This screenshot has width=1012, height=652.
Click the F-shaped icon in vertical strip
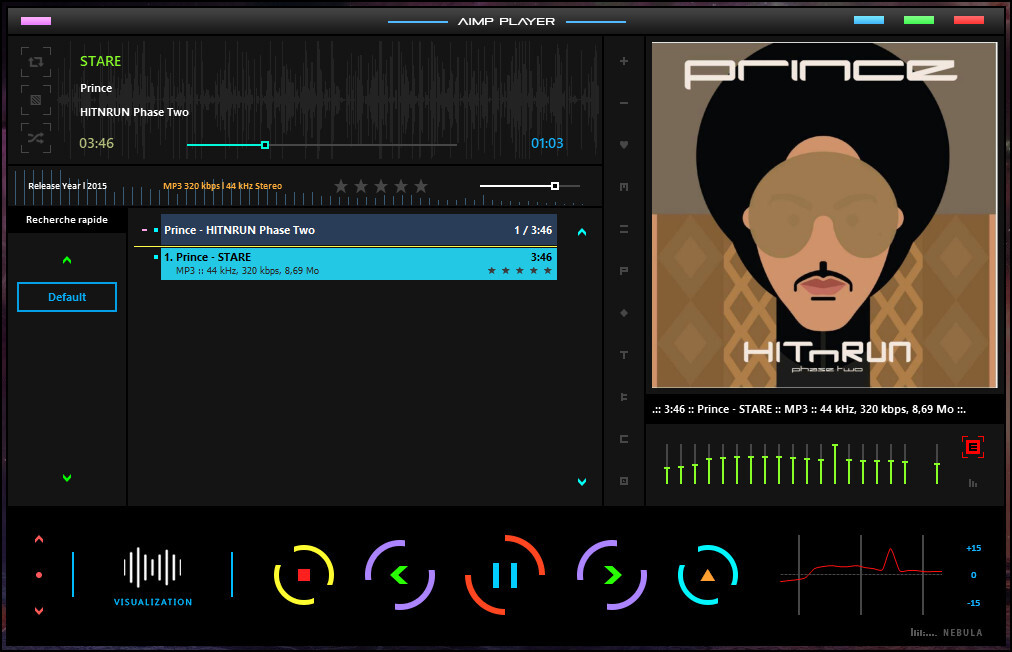click(x=623, y=397)
